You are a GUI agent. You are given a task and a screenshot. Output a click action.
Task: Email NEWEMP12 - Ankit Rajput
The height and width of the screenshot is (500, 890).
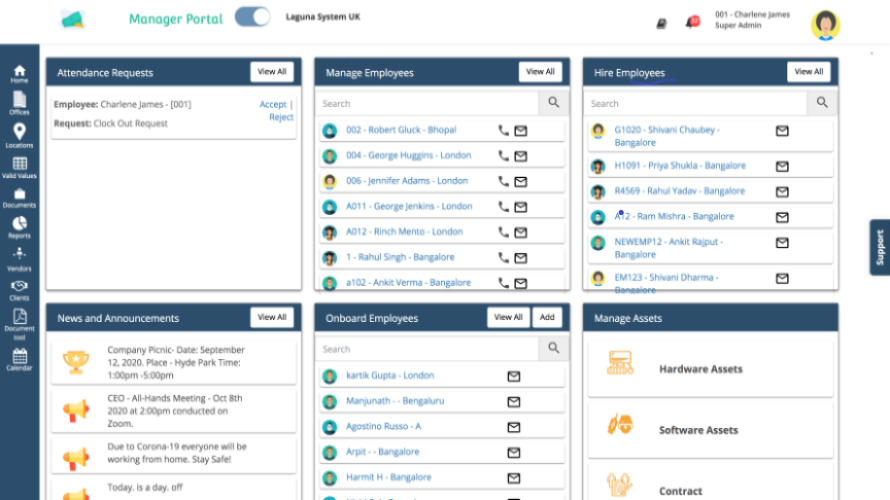click(782, 243)
